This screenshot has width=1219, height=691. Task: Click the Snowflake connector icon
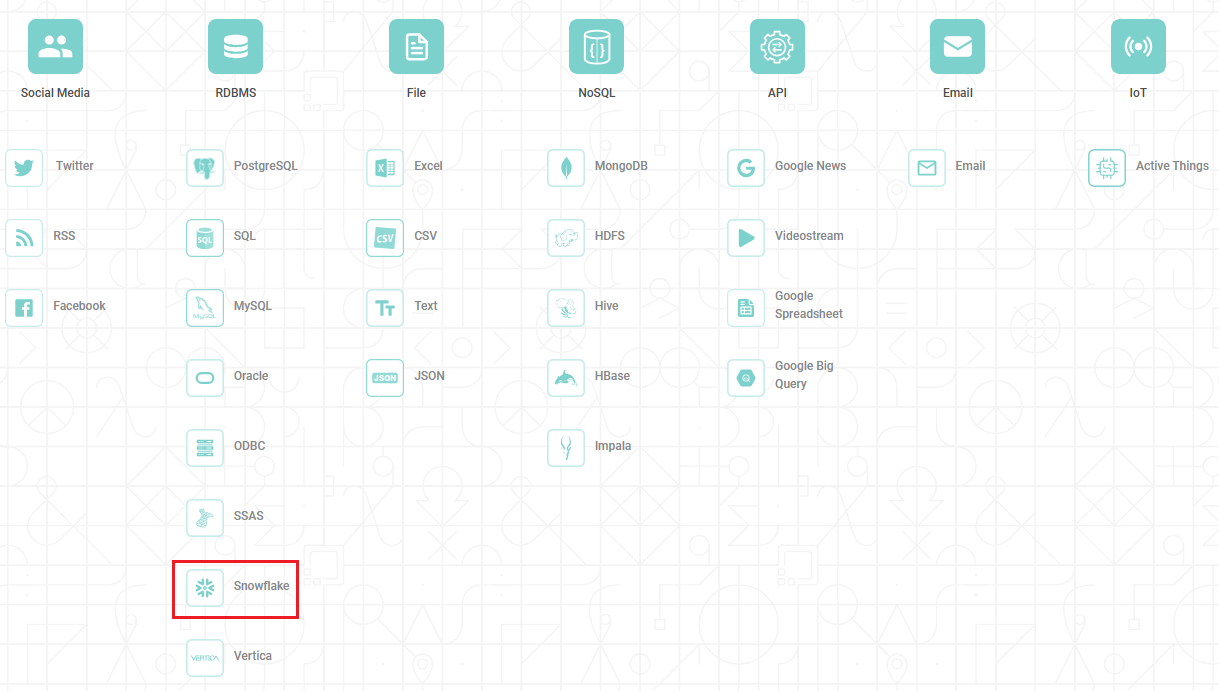[205, 587]
